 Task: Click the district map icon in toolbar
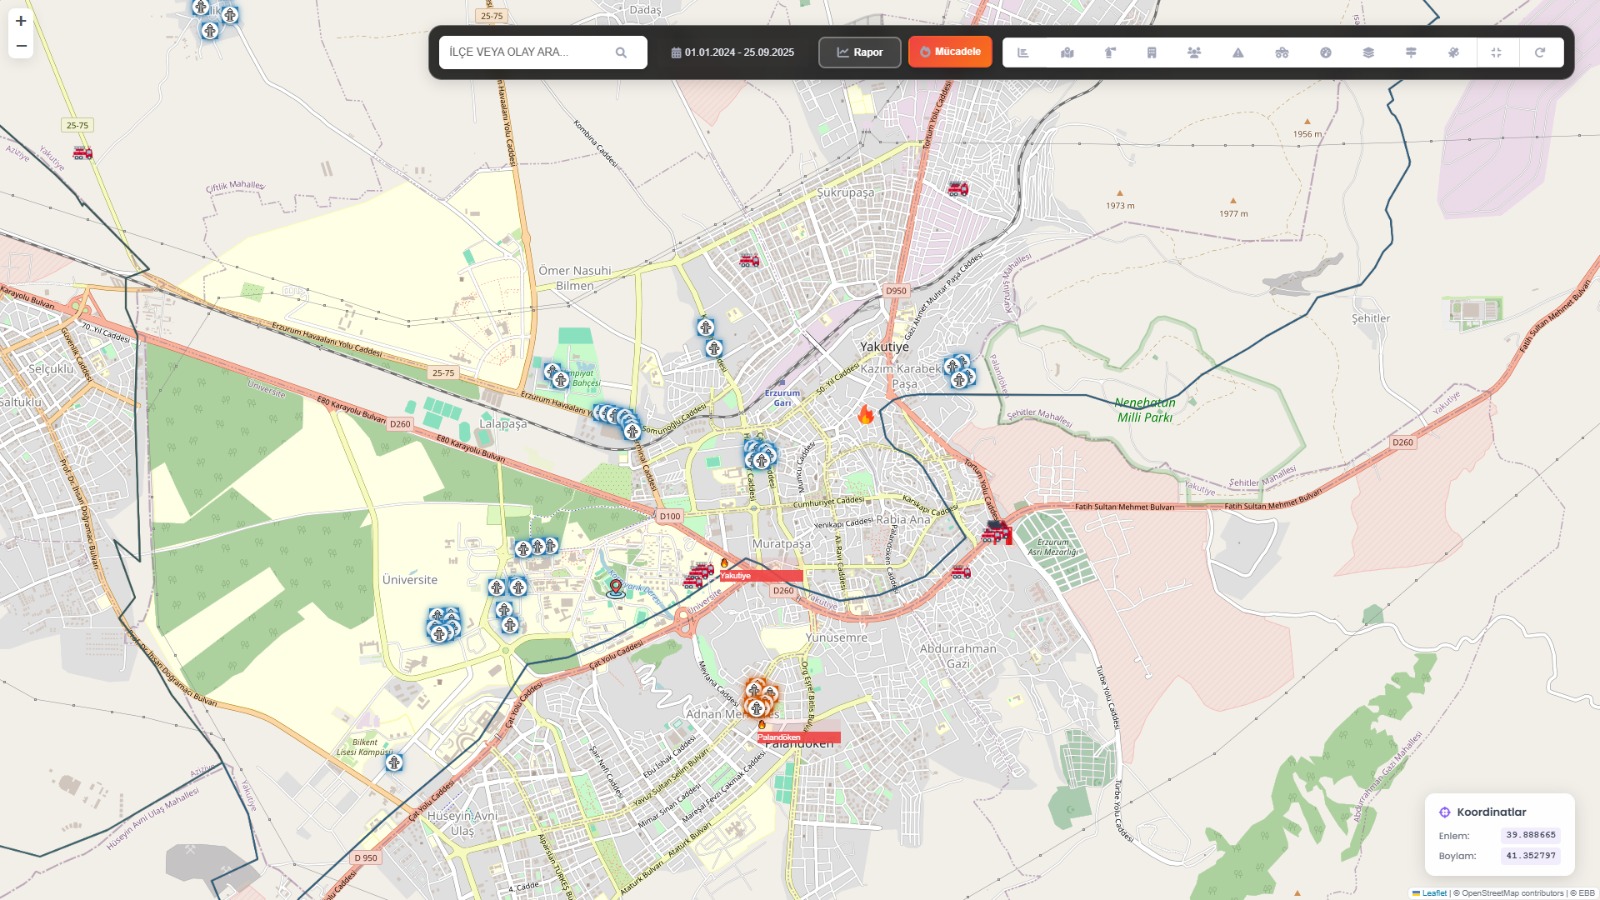tap(1067, 52)
